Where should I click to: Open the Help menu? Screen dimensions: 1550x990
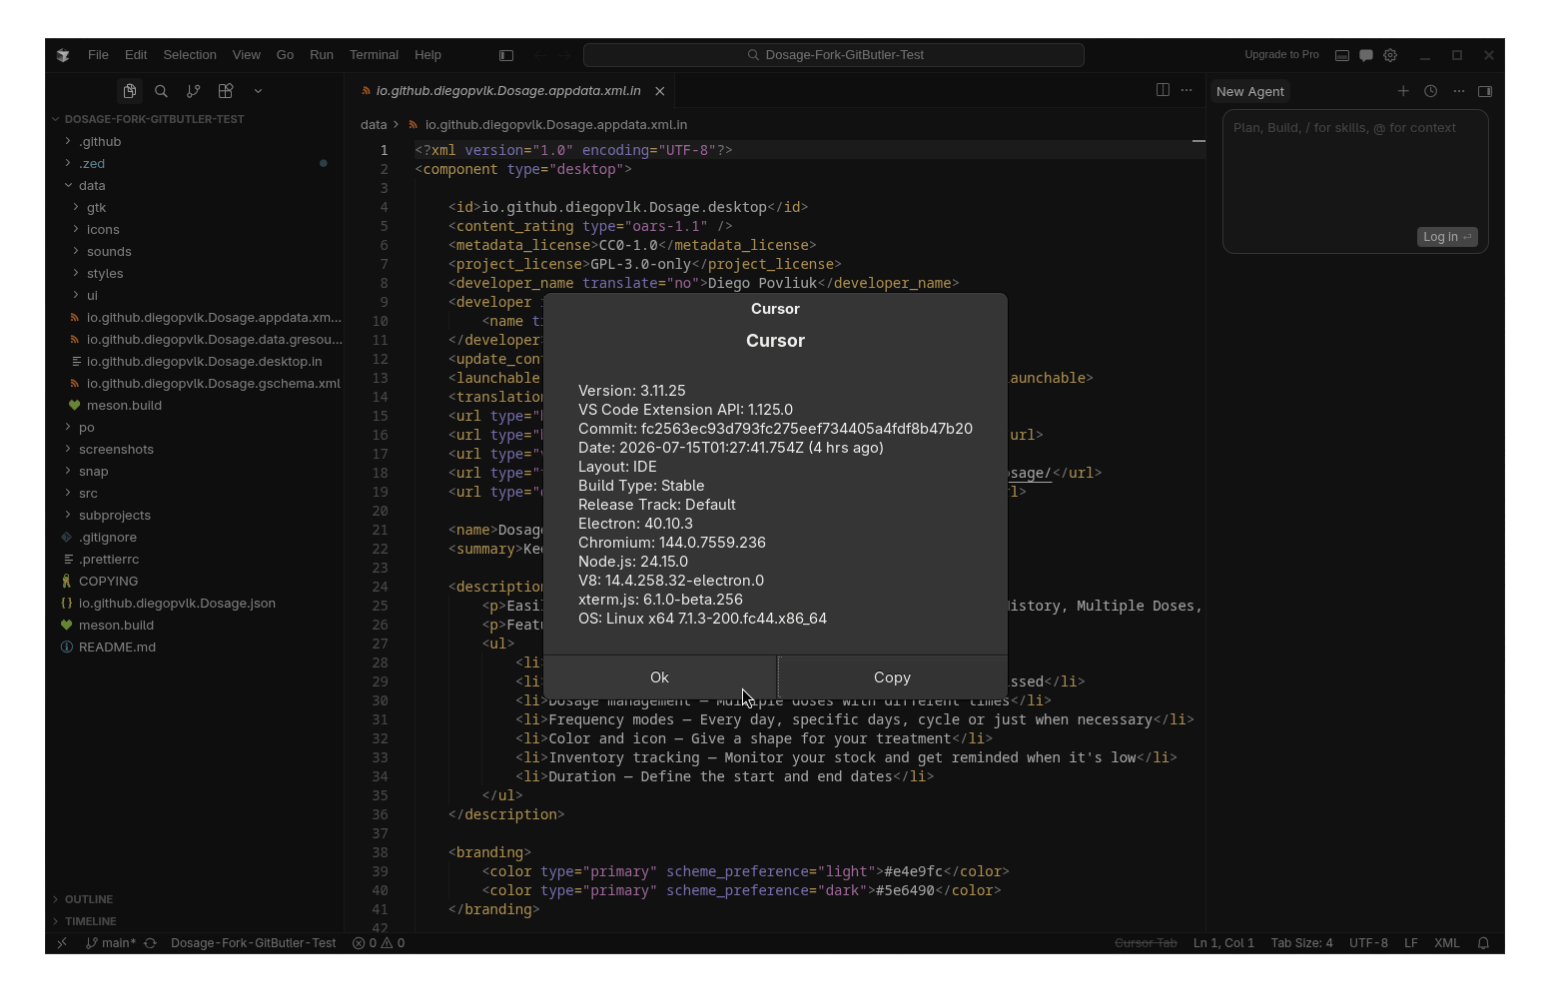(428, 55)
